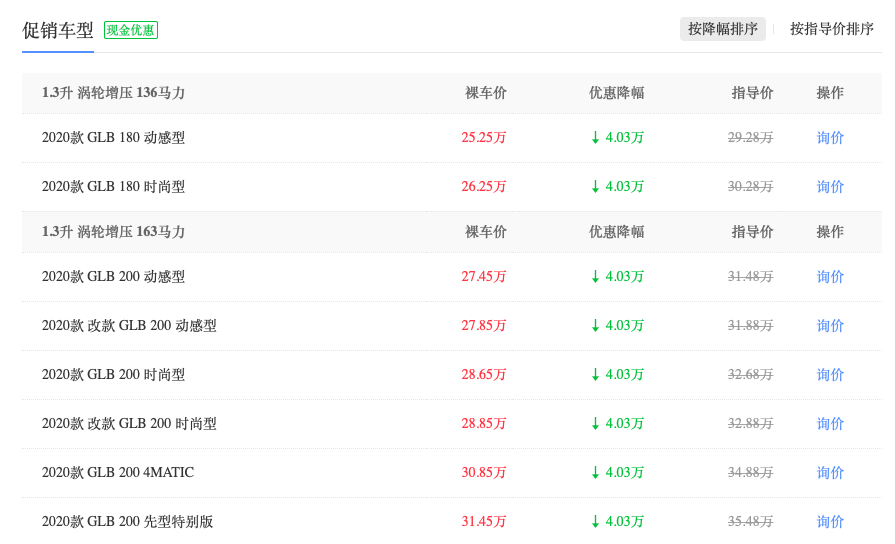Viewport: 895px width, 544px height.
Task: Select price 28.65万
Action: click(484, 375)
